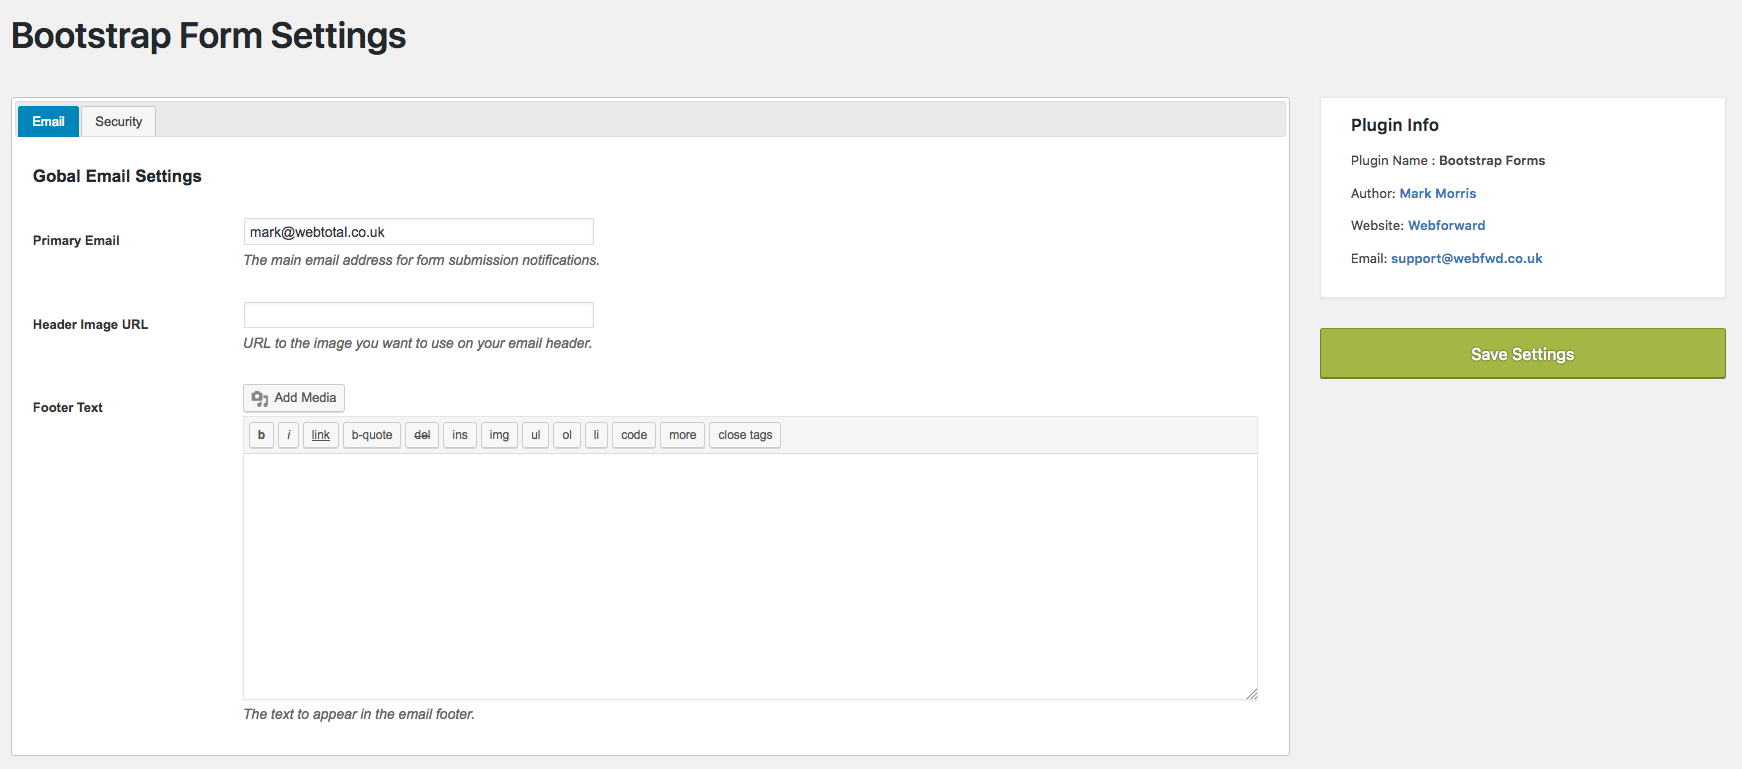Screen dimensions: 1742x769
Task: Apply bold with the b button
Action: pos(261,435)
